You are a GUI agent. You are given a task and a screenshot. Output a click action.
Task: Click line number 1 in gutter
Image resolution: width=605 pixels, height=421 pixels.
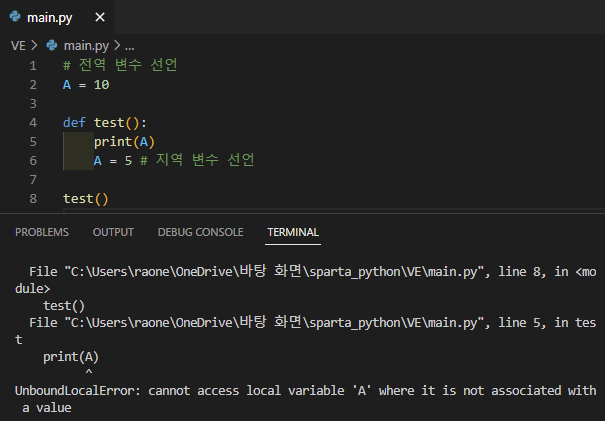point(33,66)
